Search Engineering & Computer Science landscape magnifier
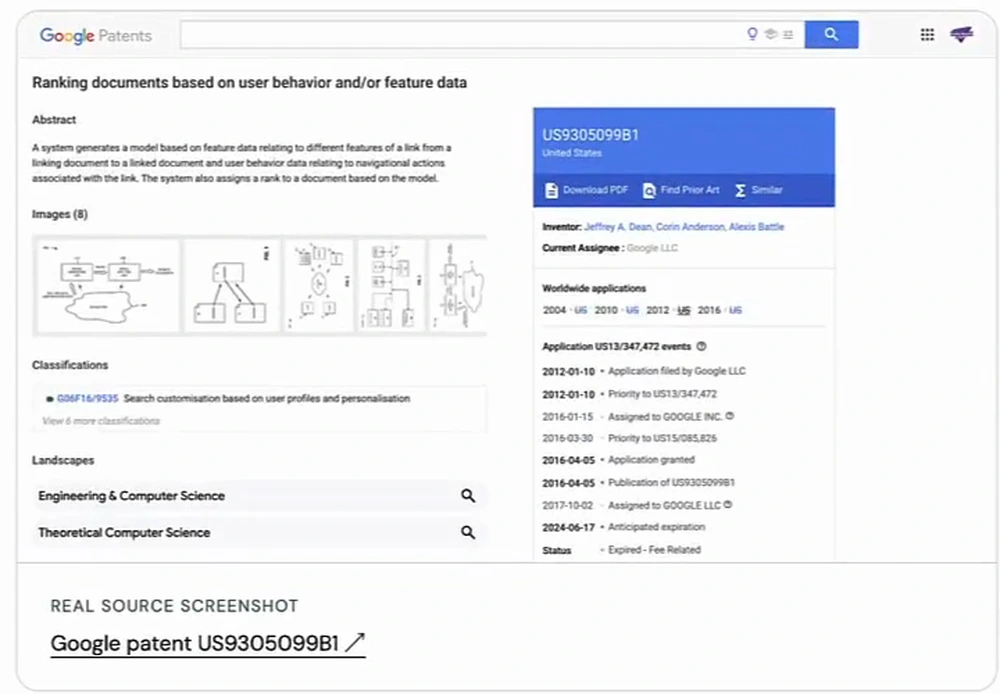Image resolution: width=1000 pixels, height=694 pixels. tap(467, 496)
